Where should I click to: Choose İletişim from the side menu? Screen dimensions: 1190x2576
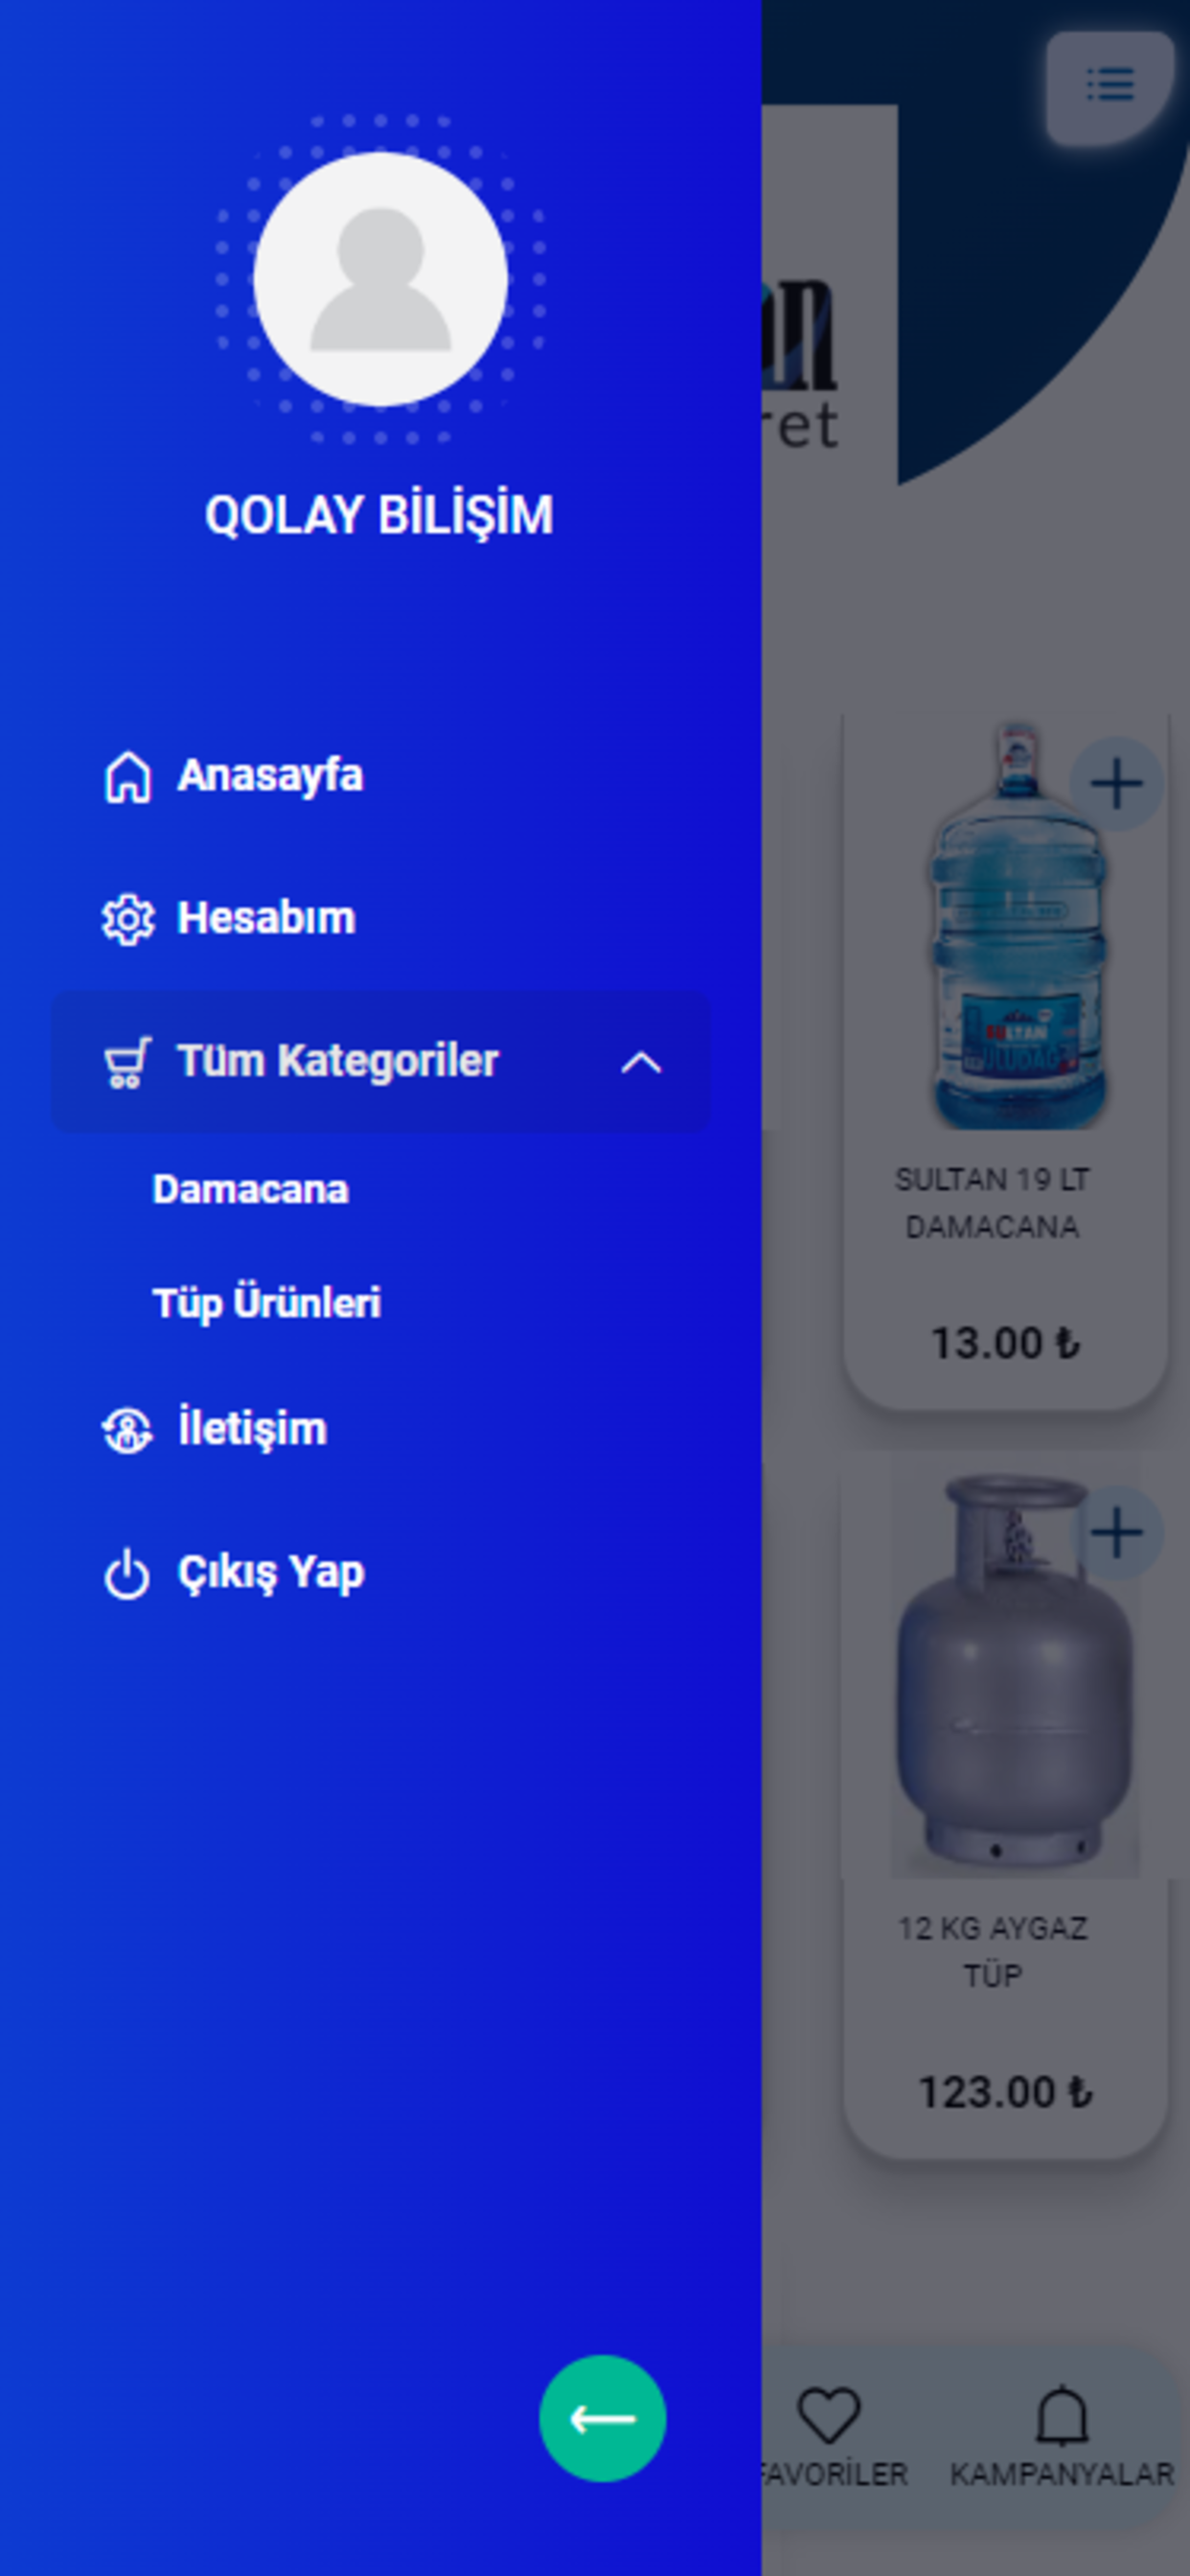[x=252, y=1428]
